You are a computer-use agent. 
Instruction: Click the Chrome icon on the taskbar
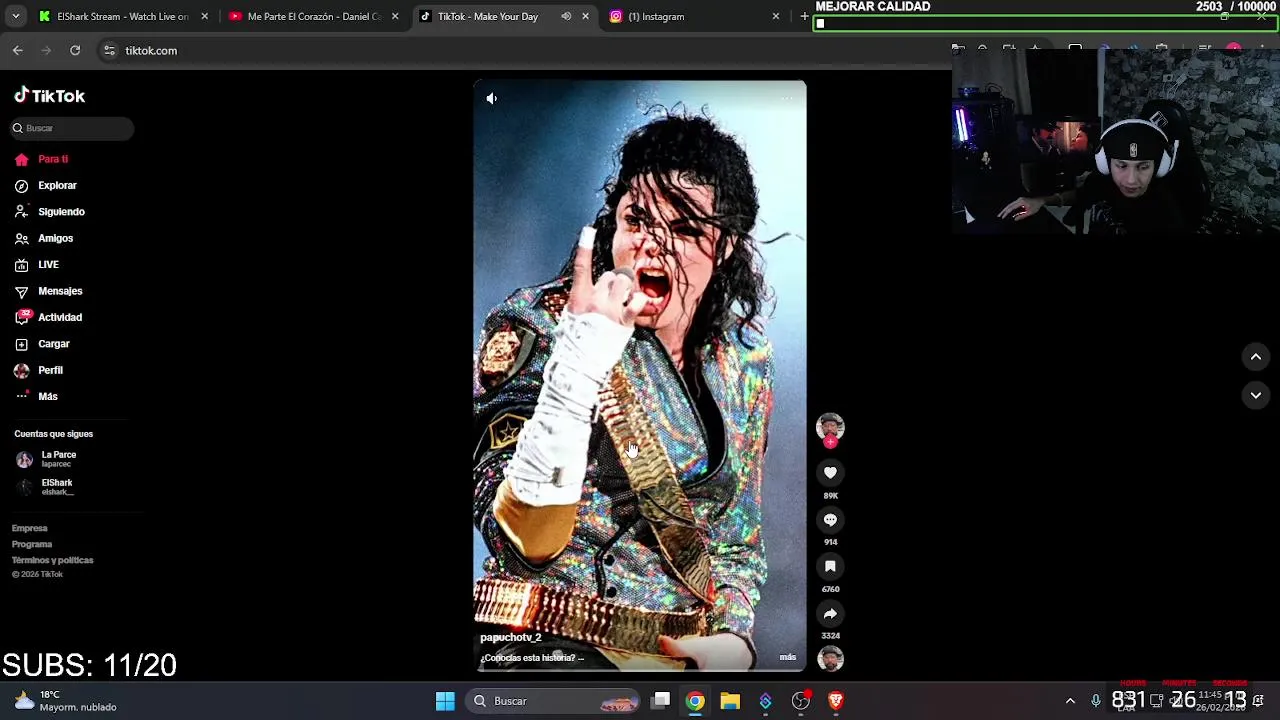(x=695, y=701)
